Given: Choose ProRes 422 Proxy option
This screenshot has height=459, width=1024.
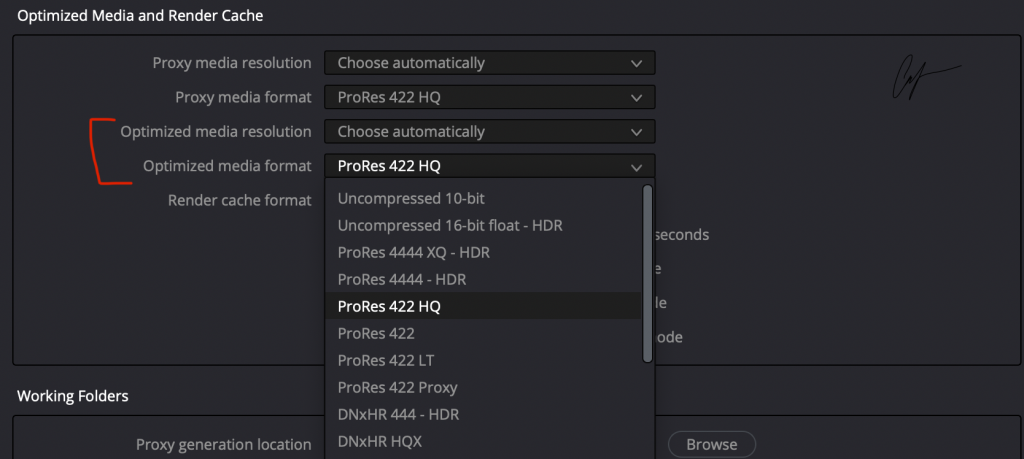Looking at the screenshot, I should pyautogui.click(x=397, y=387).
